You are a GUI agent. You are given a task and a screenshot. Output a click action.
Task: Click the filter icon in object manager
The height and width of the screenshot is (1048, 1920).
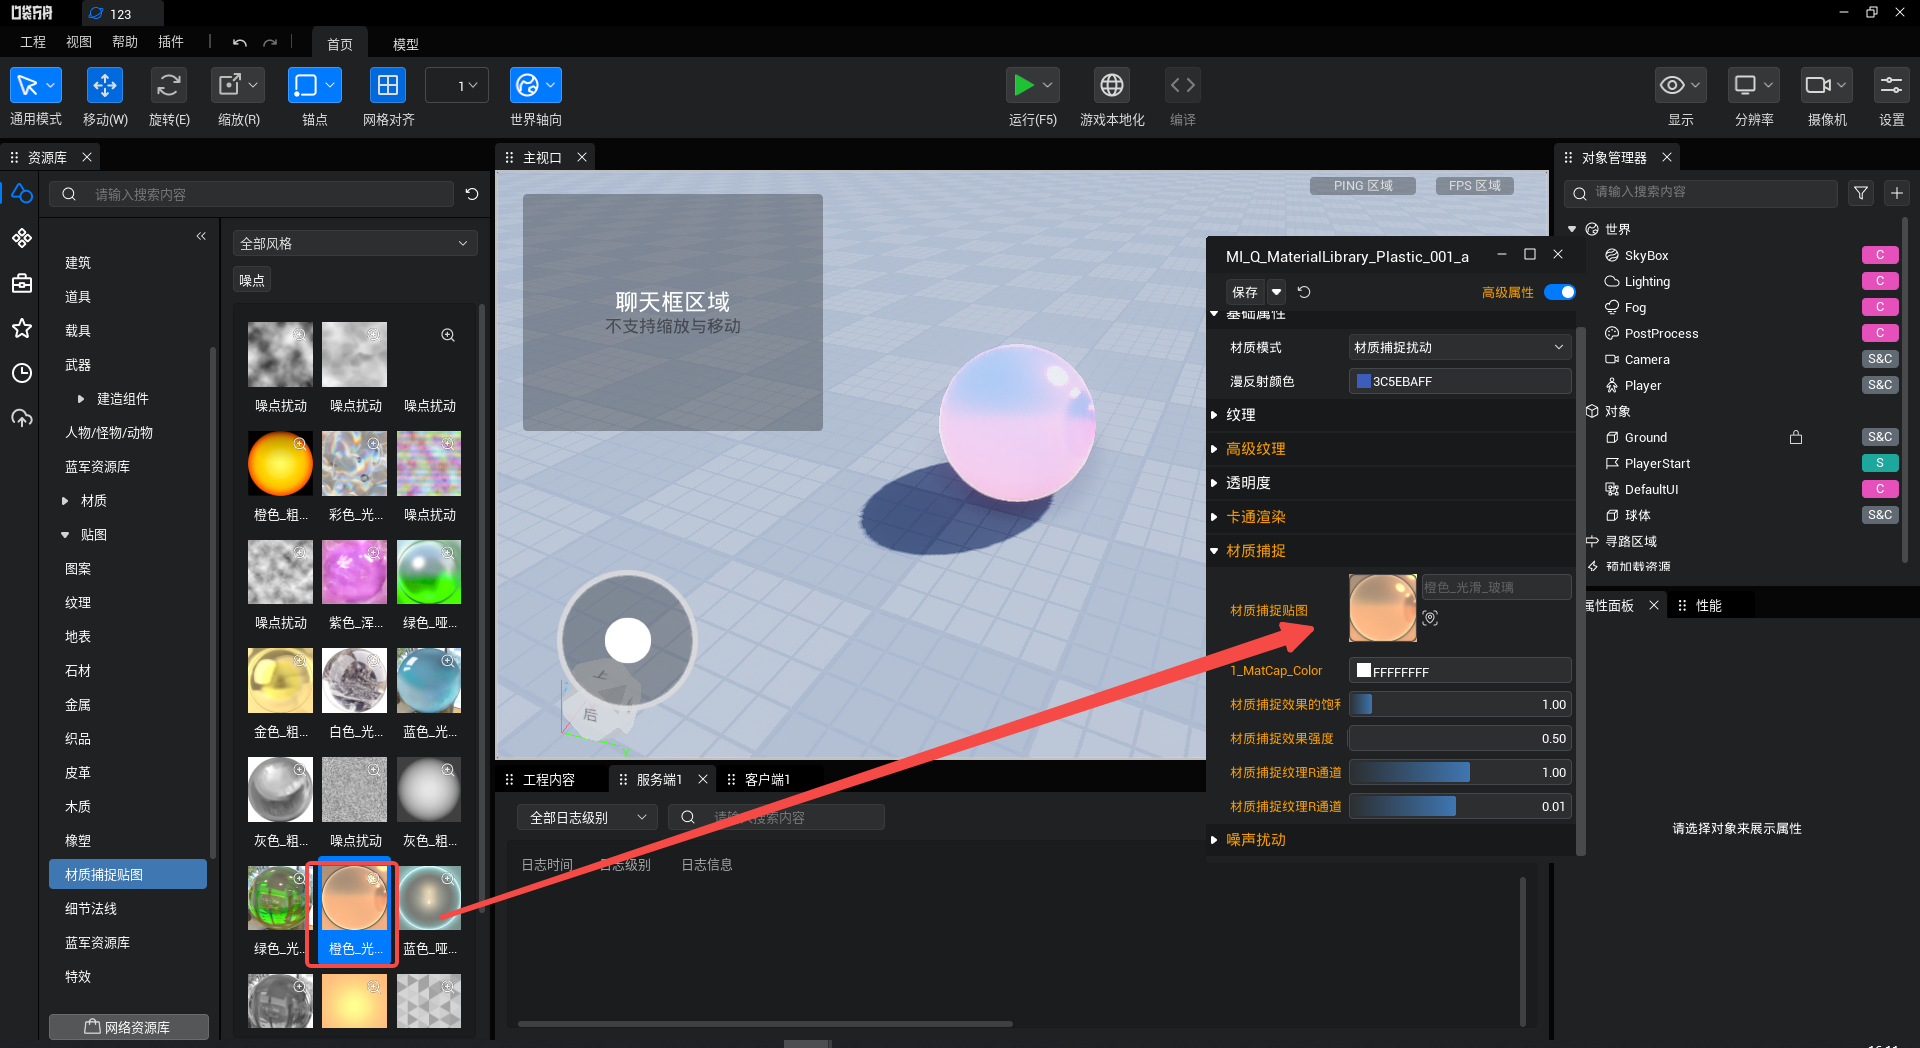pyautogui.click(x=1861, y=193)
